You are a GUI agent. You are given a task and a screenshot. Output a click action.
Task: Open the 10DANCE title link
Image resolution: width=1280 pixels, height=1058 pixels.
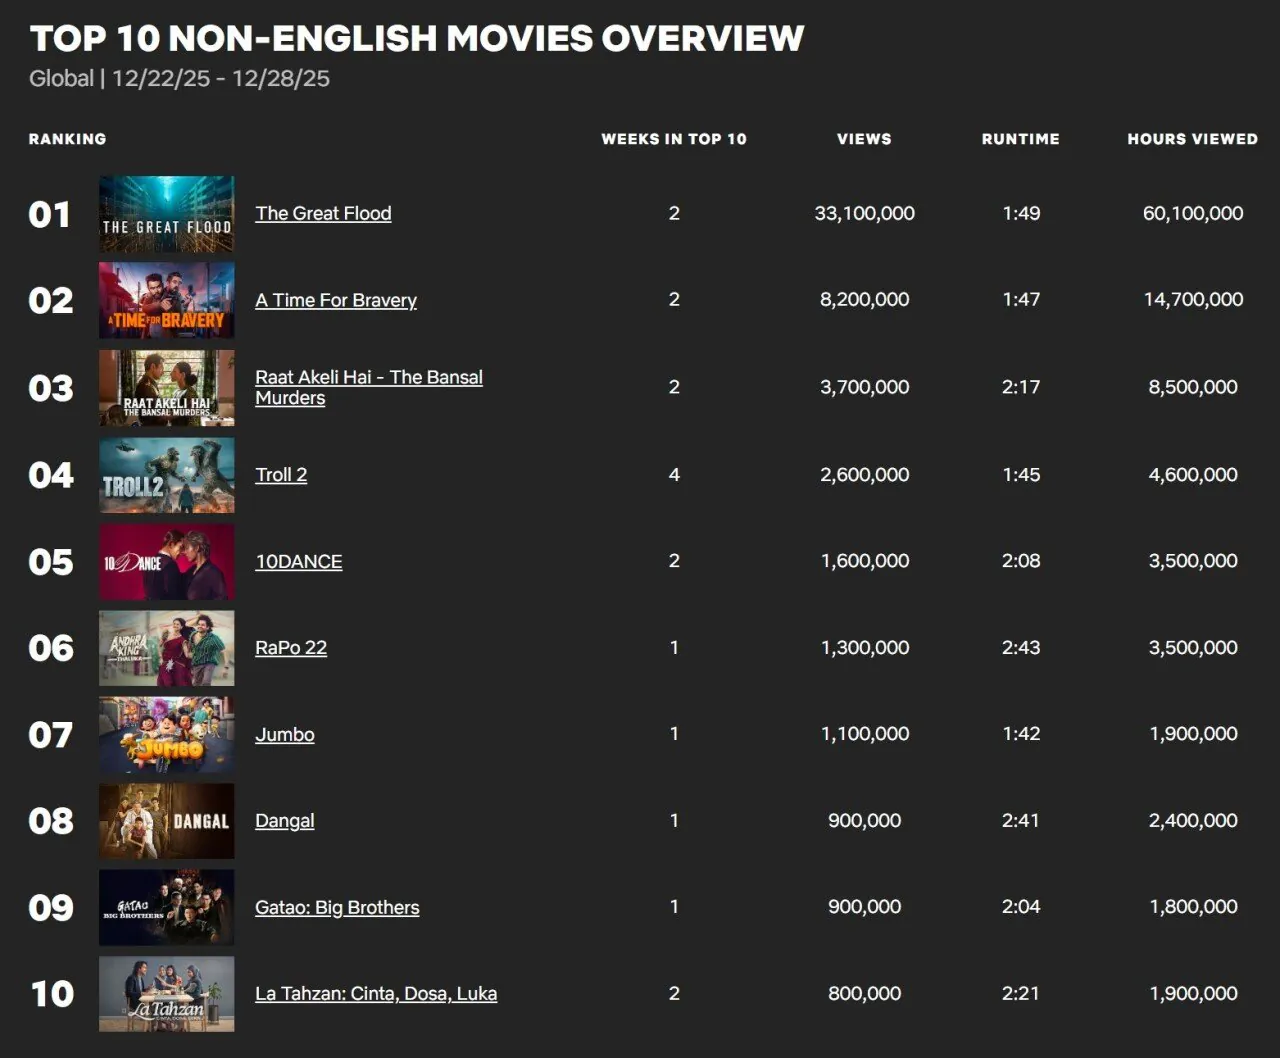pos(298,562)
